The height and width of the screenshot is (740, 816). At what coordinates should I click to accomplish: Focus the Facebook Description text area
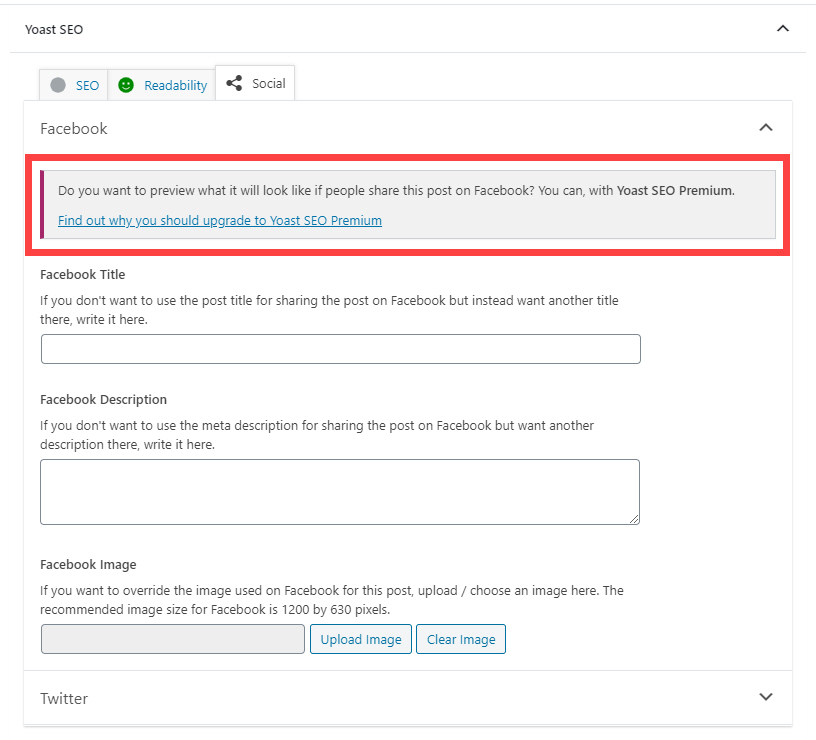point(340,492)
